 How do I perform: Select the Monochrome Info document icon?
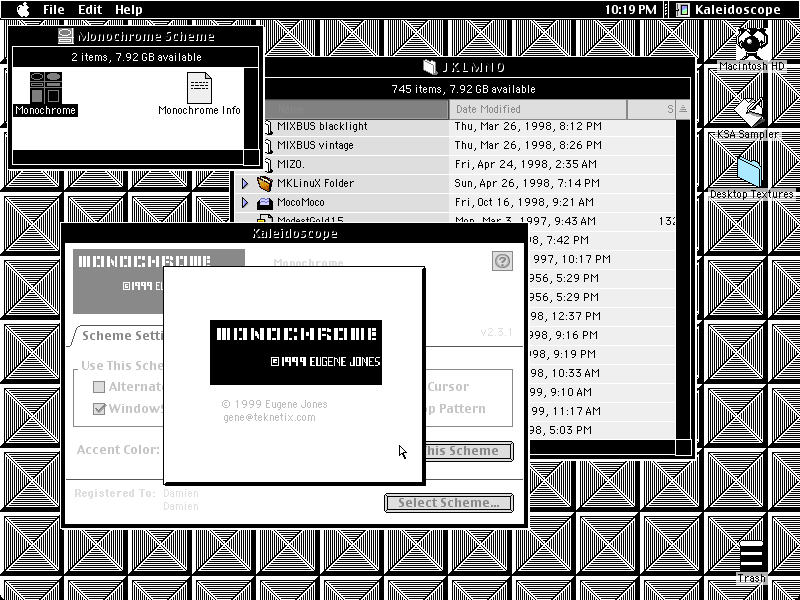[x=199, y=88]
